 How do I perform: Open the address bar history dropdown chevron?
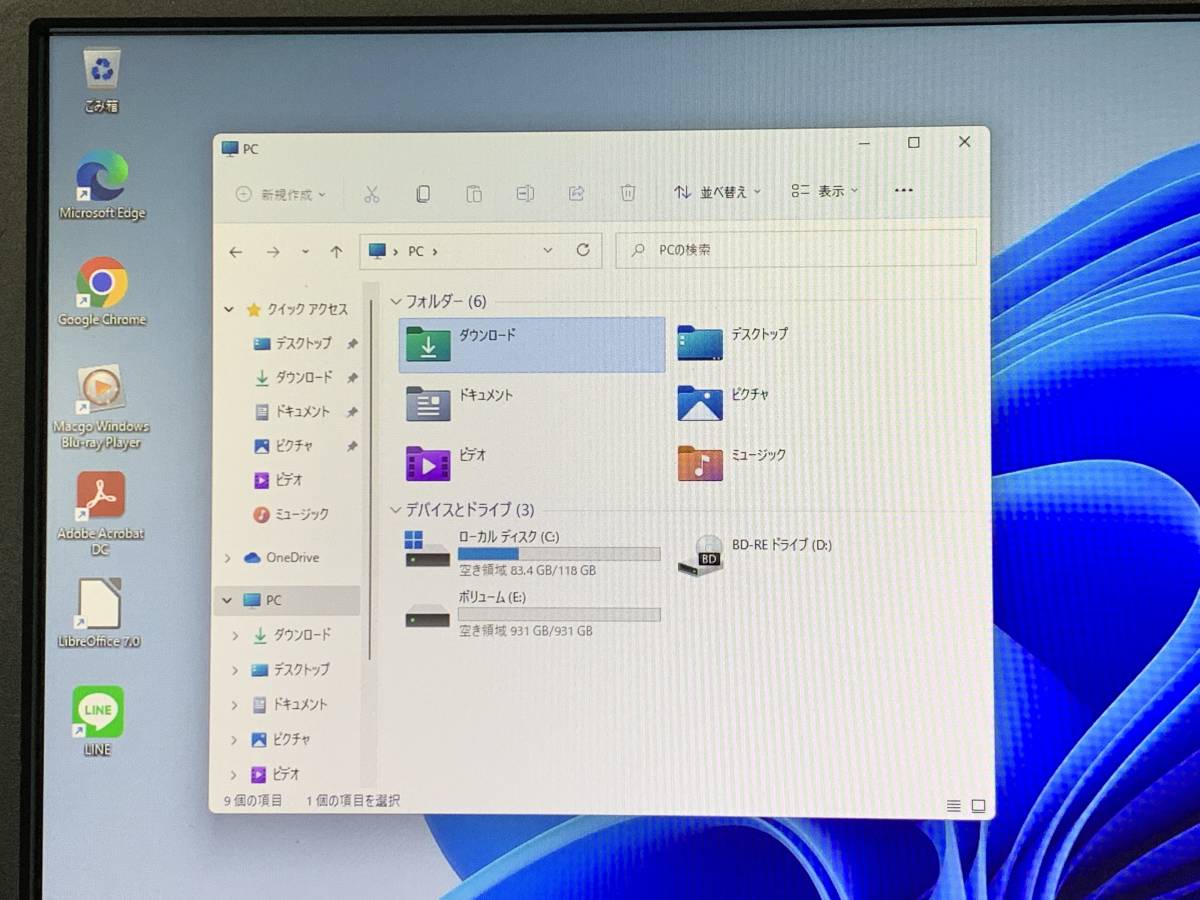pos(548,251)
